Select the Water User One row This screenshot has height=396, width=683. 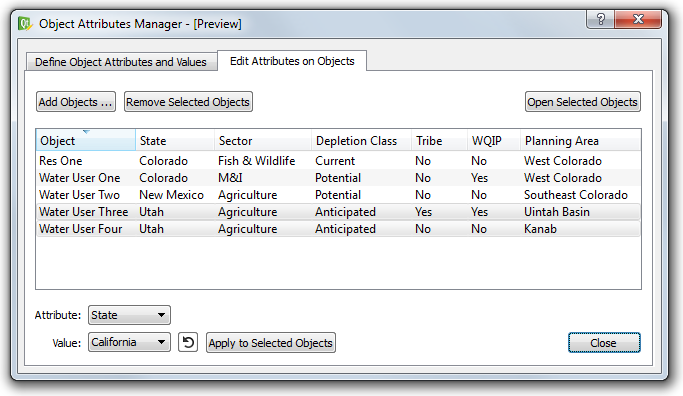338,178
